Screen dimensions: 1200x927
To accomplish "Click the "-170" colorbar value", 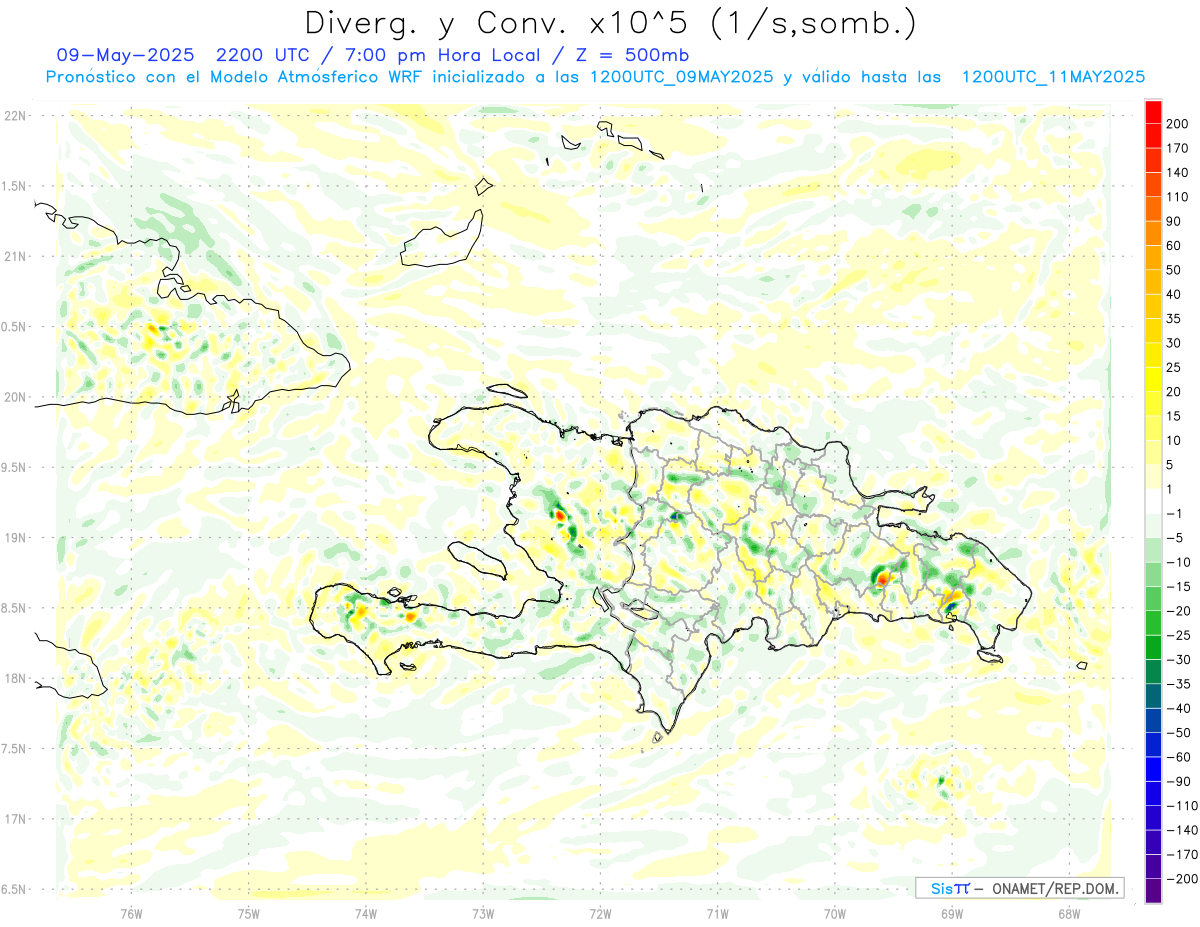I will 1180,855.
